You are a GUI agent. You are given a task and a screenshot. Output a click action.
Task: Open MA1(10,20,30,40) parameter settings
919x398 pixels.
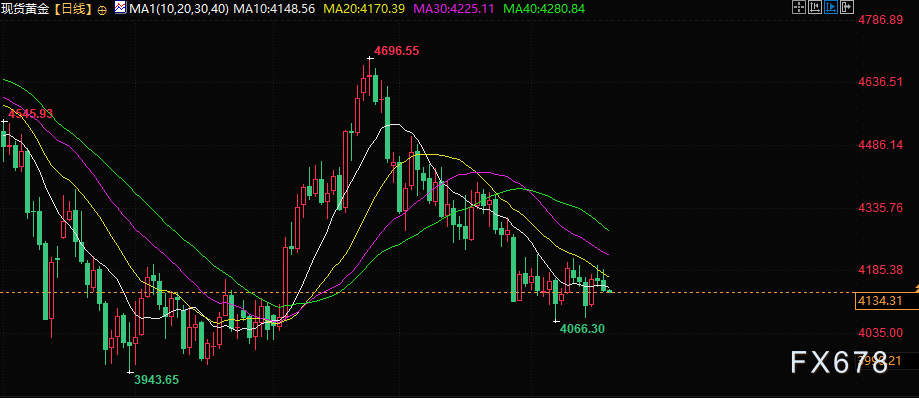179,9
